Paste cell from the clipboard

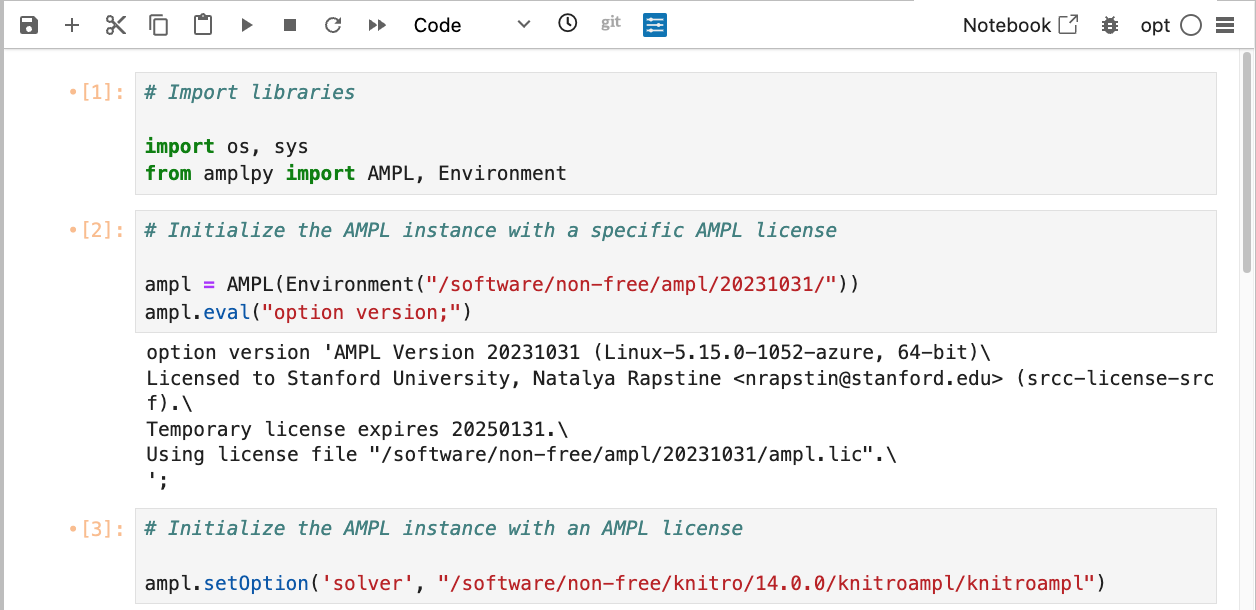pos(202,24)
